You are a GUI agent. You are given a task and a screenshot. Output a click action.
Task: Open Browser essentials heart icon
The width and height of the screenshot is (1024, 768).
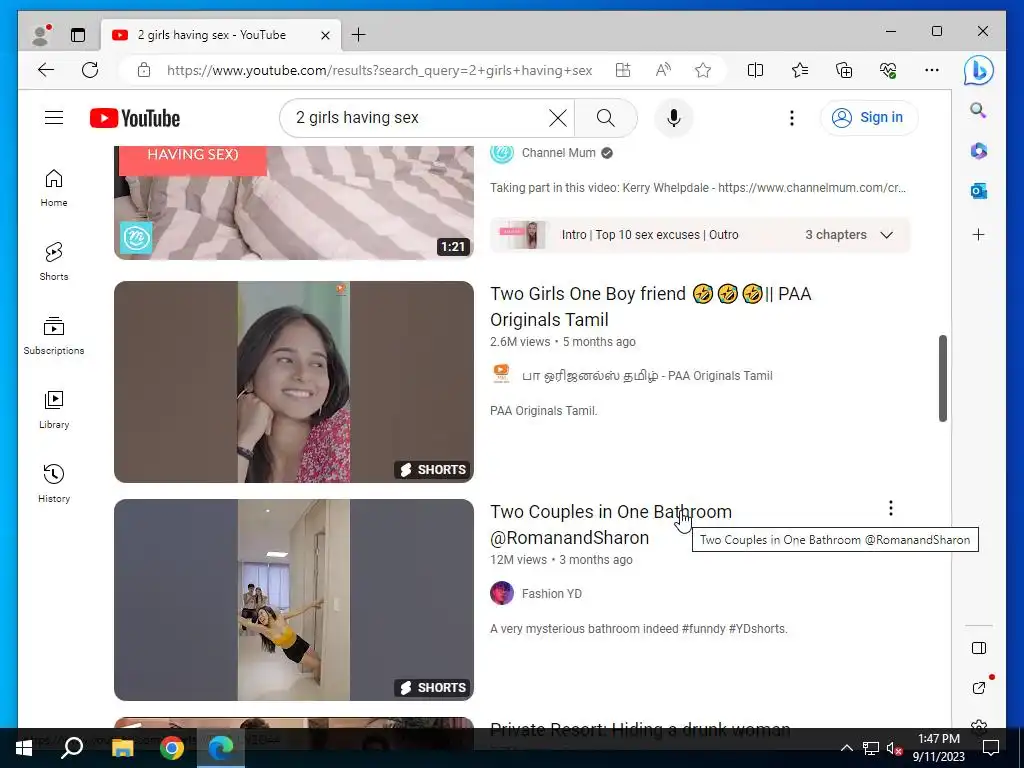pos(888,70)
